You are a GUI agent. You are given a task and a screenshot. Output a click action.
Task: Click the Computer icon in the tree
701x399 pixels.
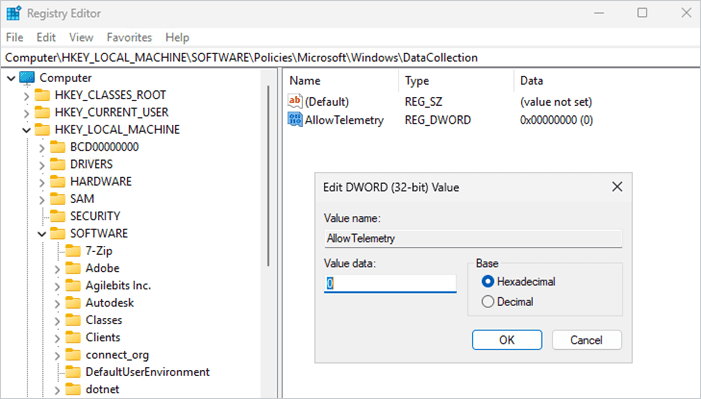(27, 78)
